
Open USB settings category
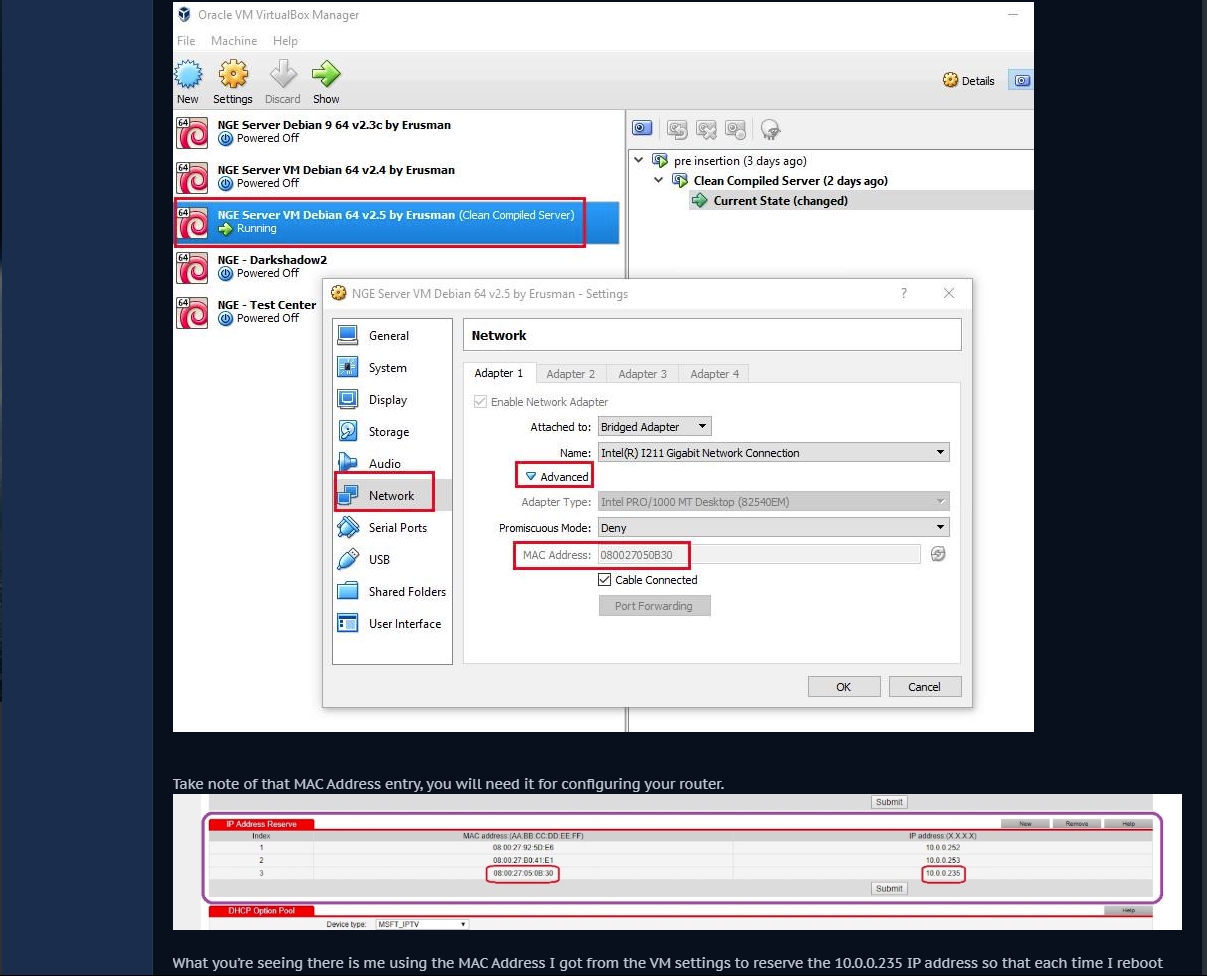[392, 560]
